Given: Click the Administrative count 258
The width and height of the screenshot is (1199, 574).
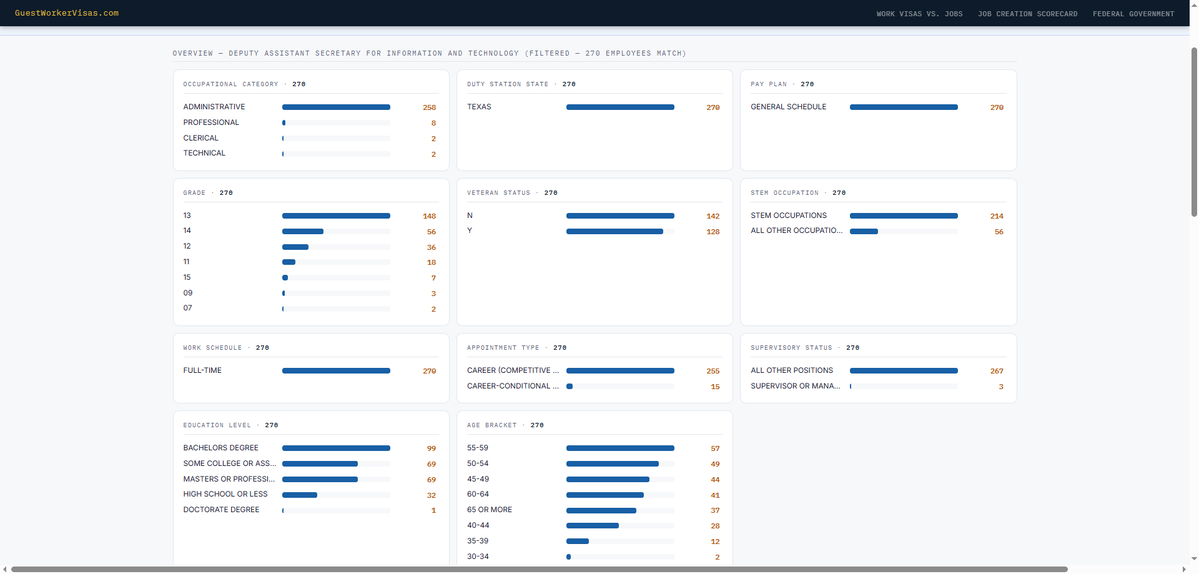Looking at the screenshot, I should 429,108.
